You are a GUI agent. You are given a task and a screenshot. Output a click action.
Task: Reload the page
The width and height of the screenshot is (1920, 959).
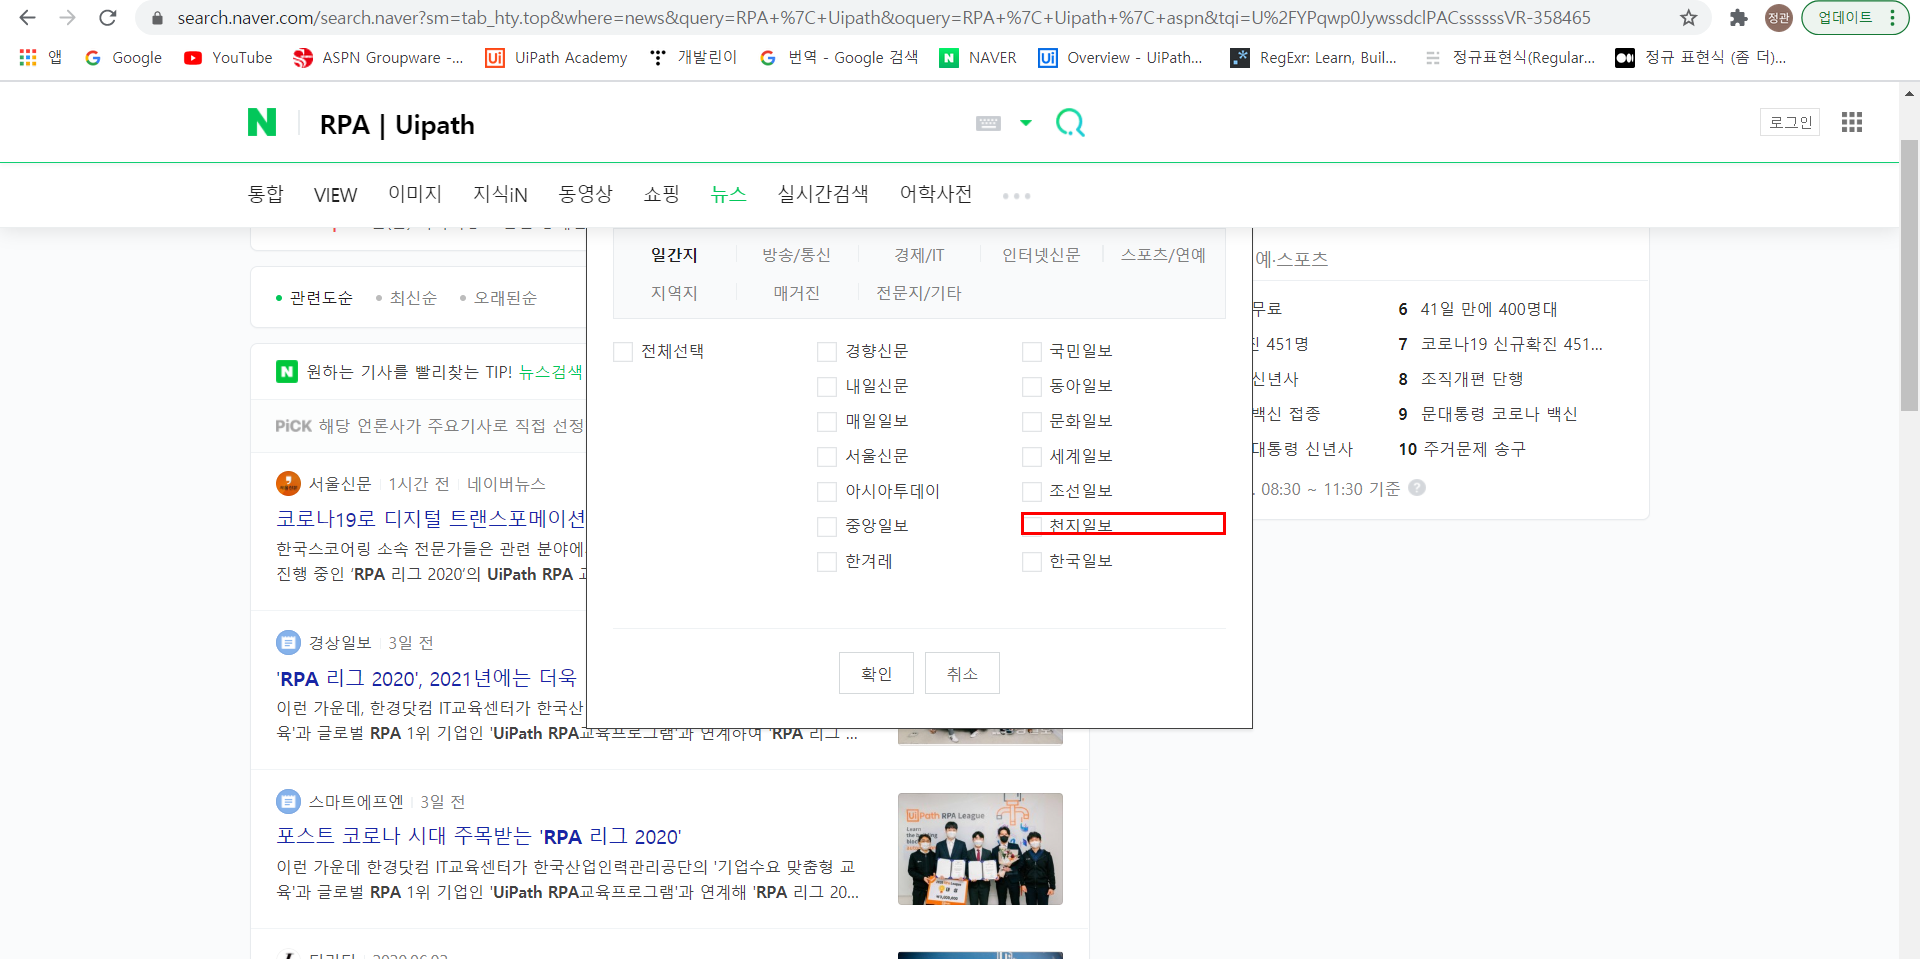(108, 18)
